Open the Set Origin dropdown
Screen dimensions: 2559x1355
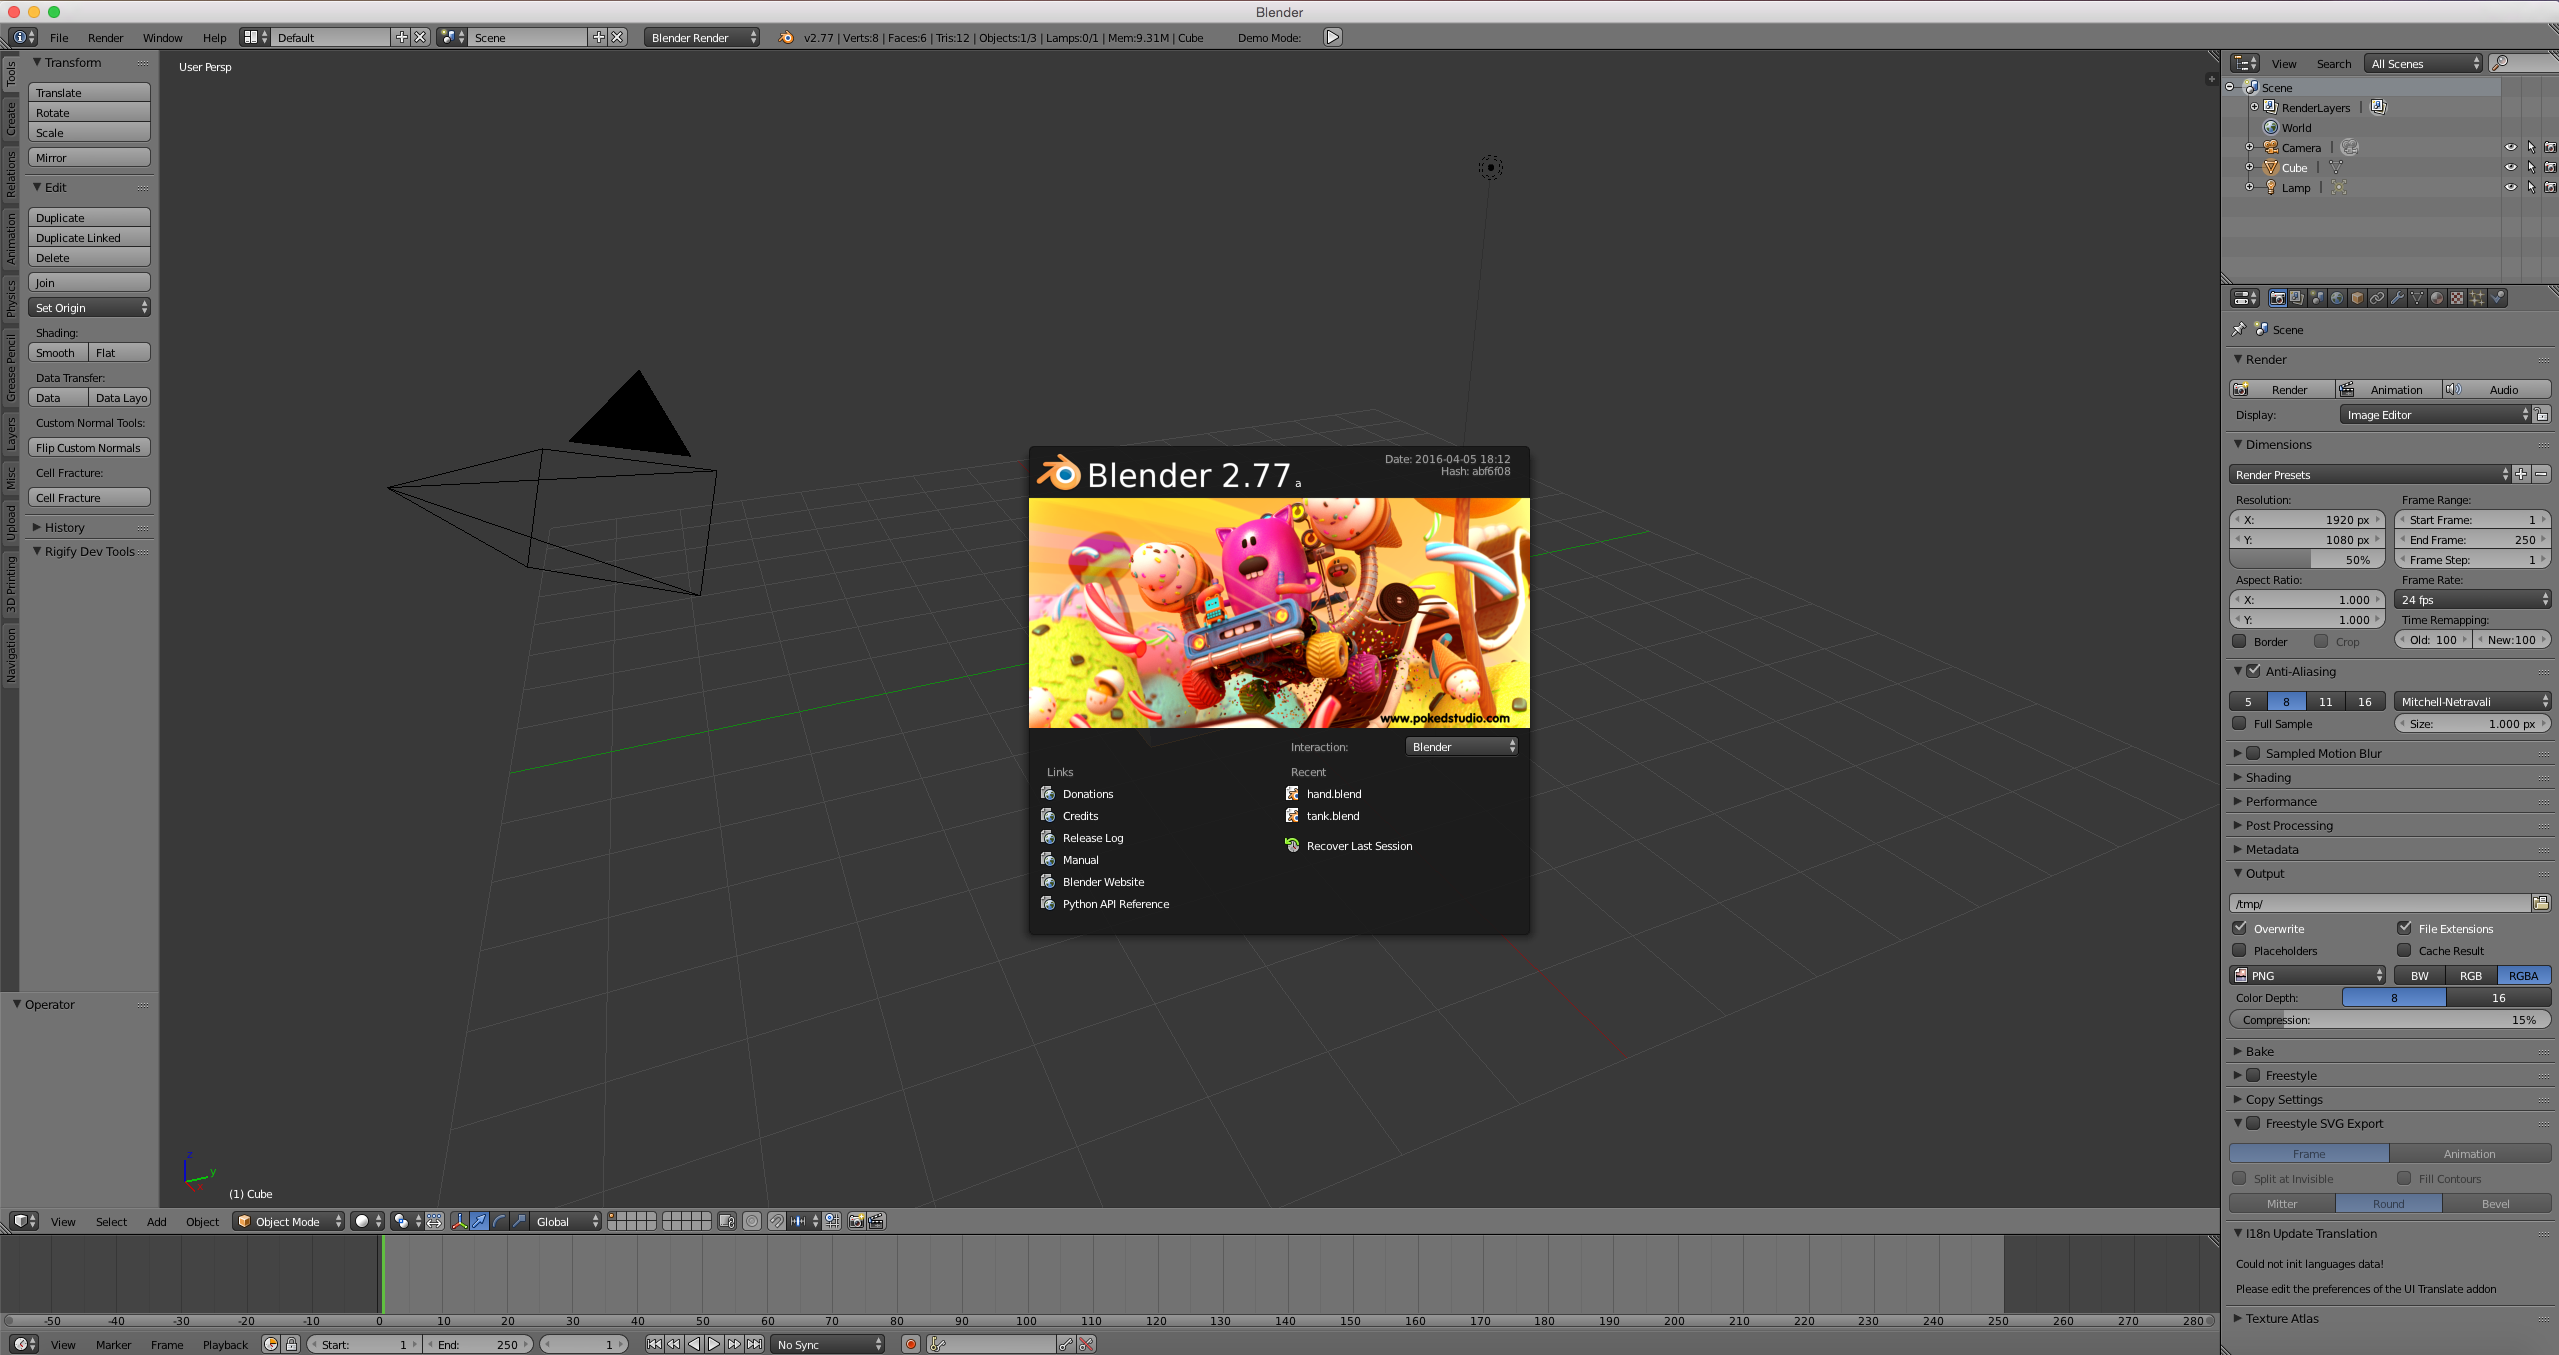[x=89, y=307]
